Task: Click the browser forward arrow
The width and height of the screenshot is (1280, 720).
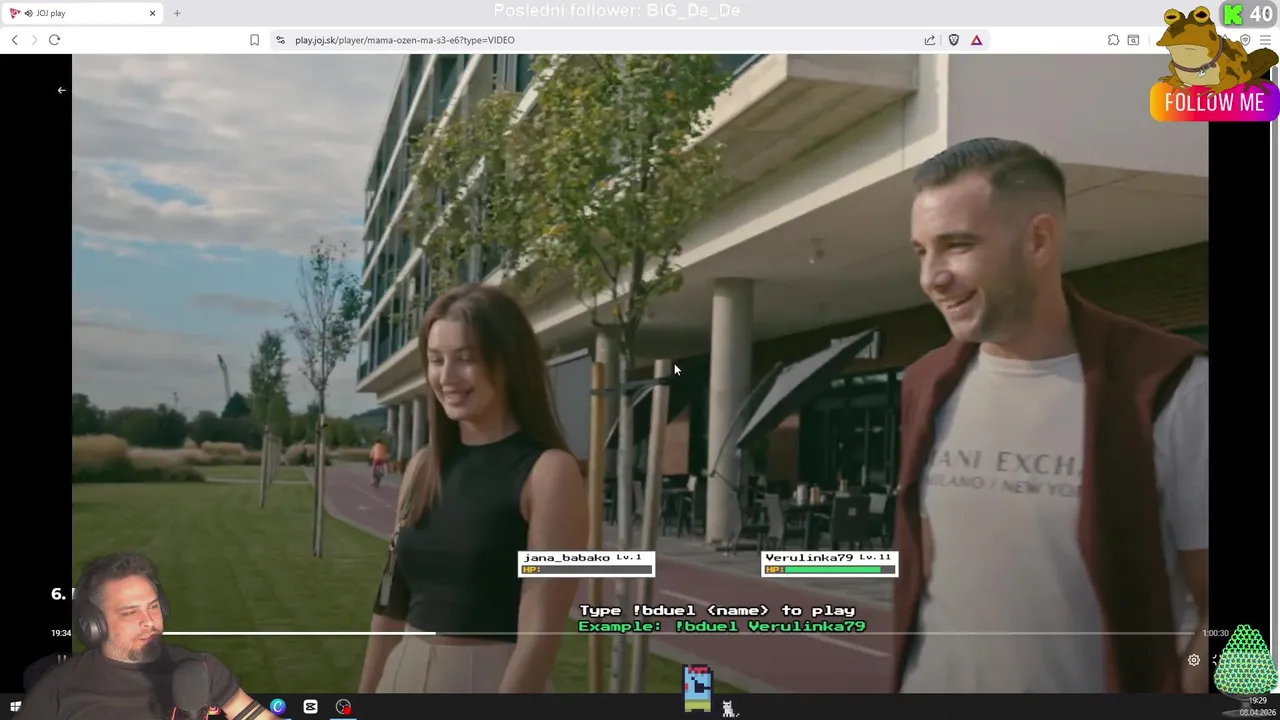Action: (34, 40)
